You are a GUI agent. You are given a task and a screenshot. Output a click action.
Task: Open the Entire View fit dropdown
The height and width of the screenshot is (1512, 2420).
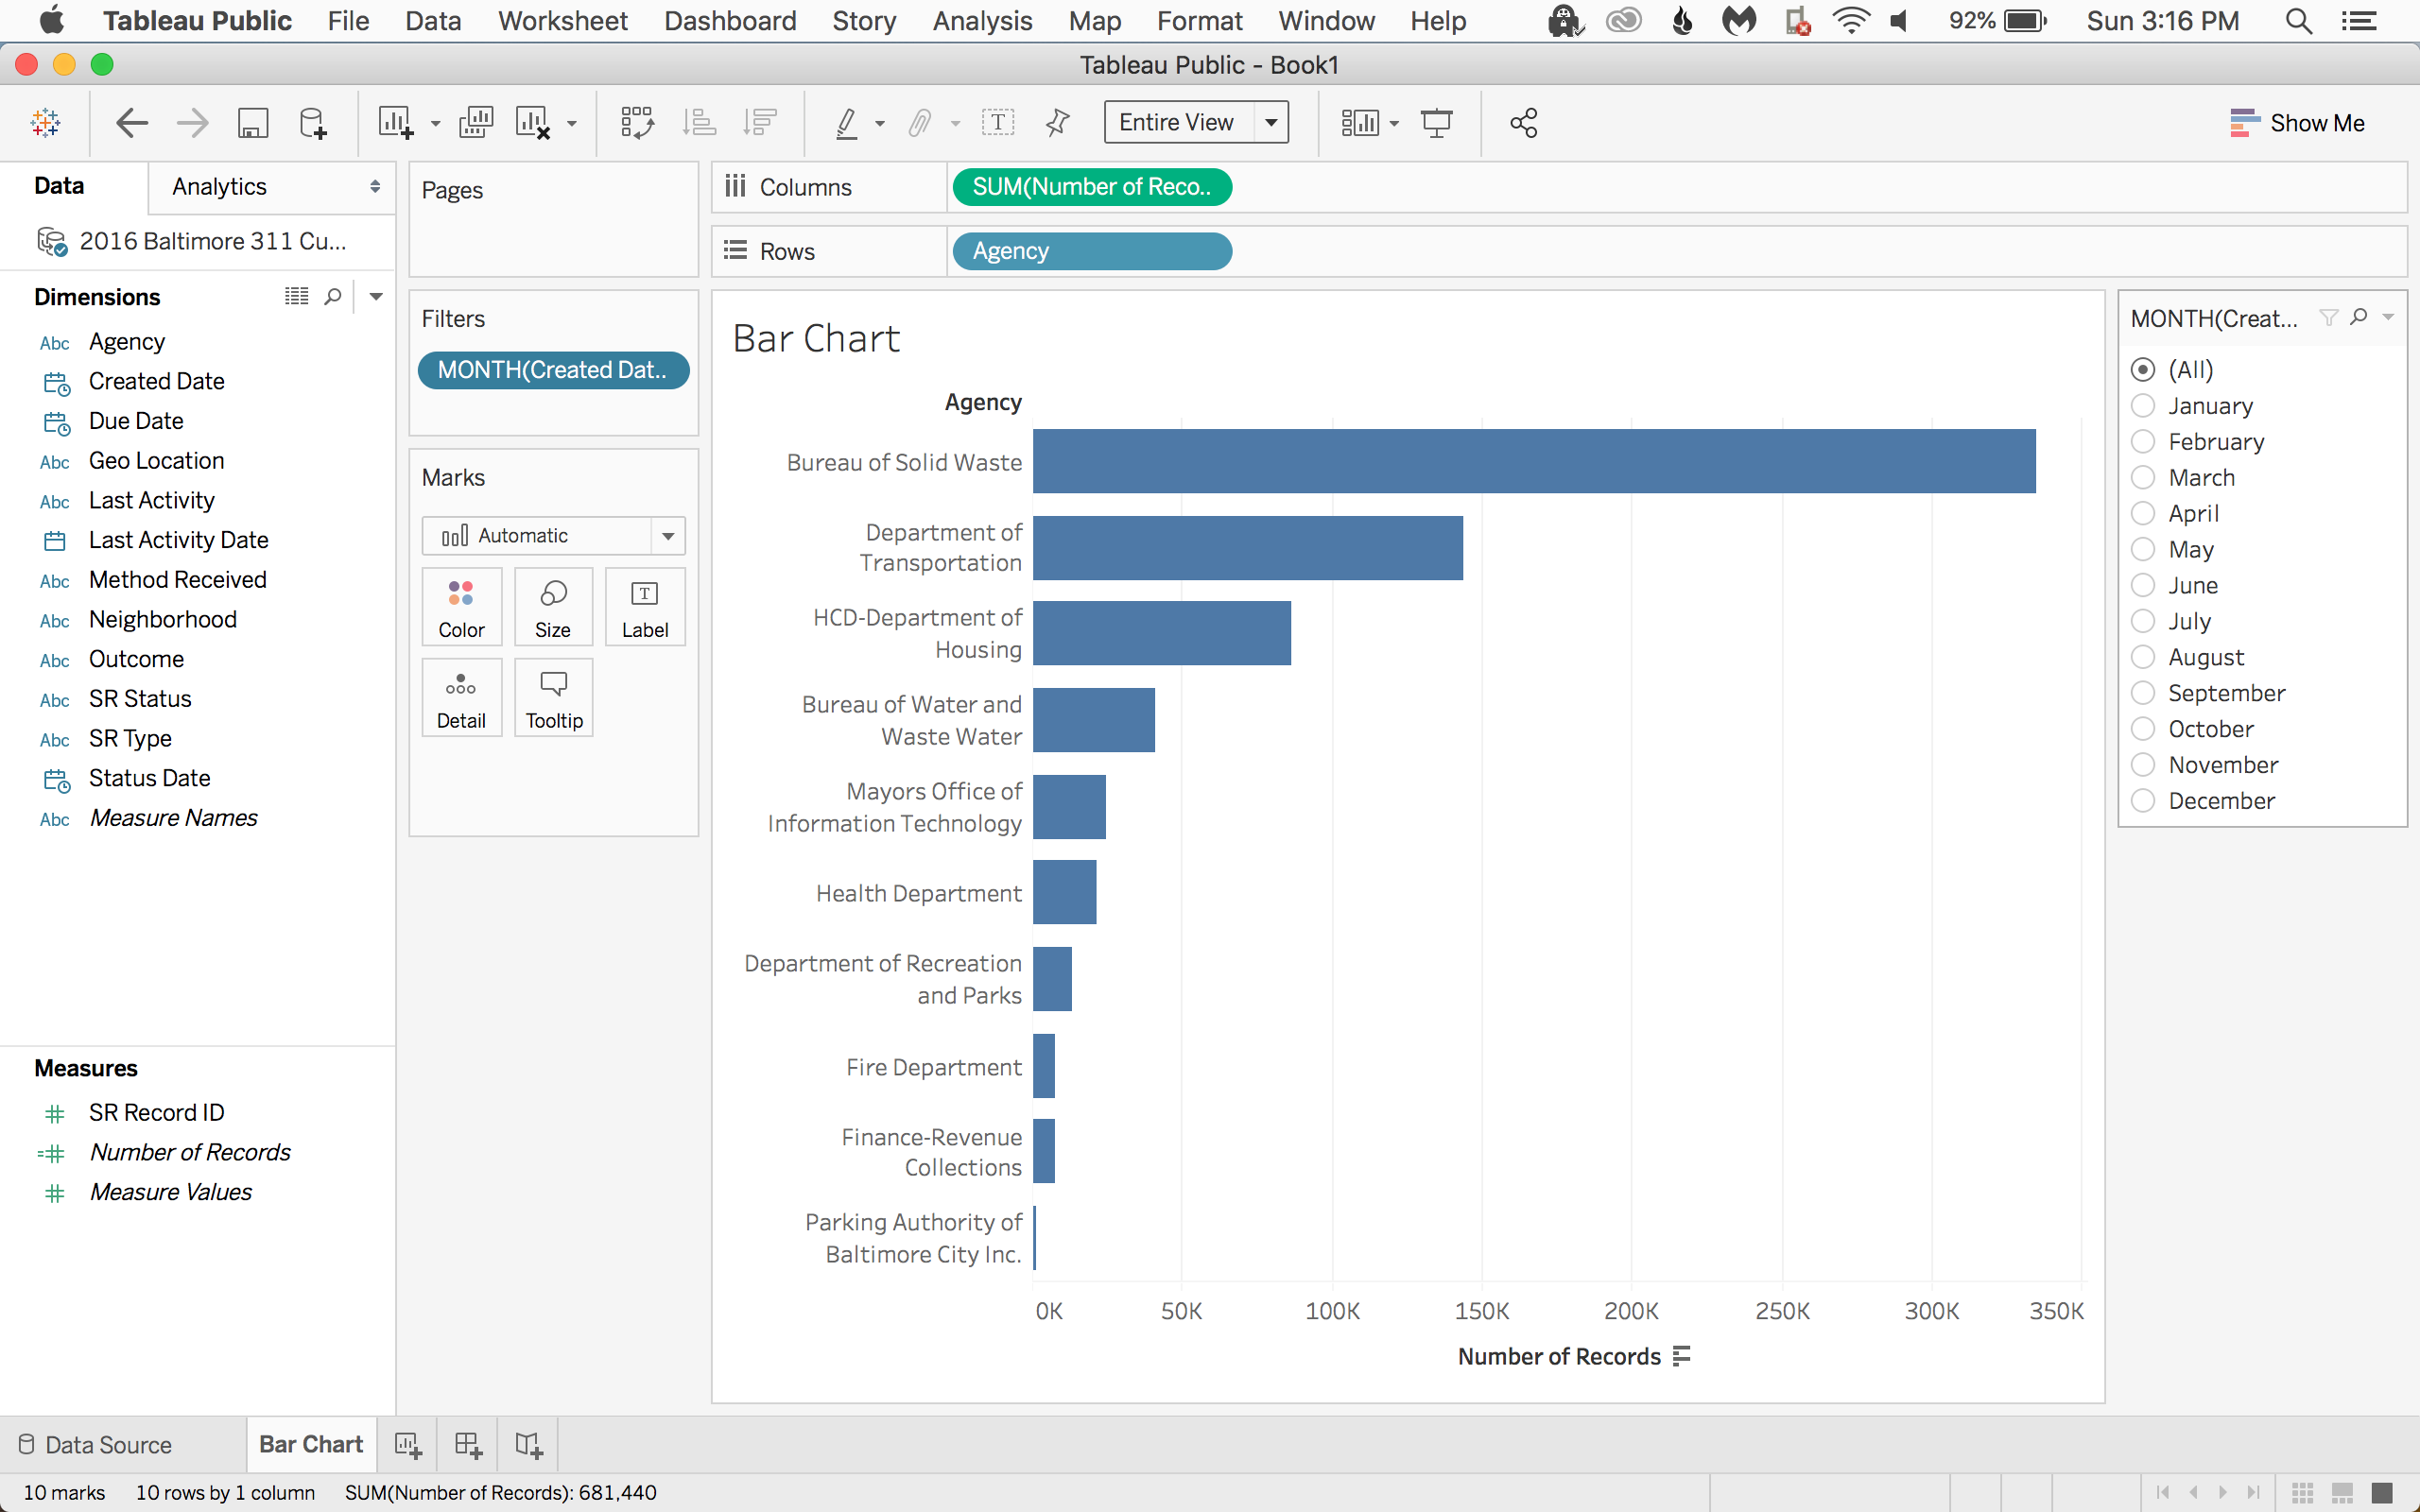(x=1270, y=122)
